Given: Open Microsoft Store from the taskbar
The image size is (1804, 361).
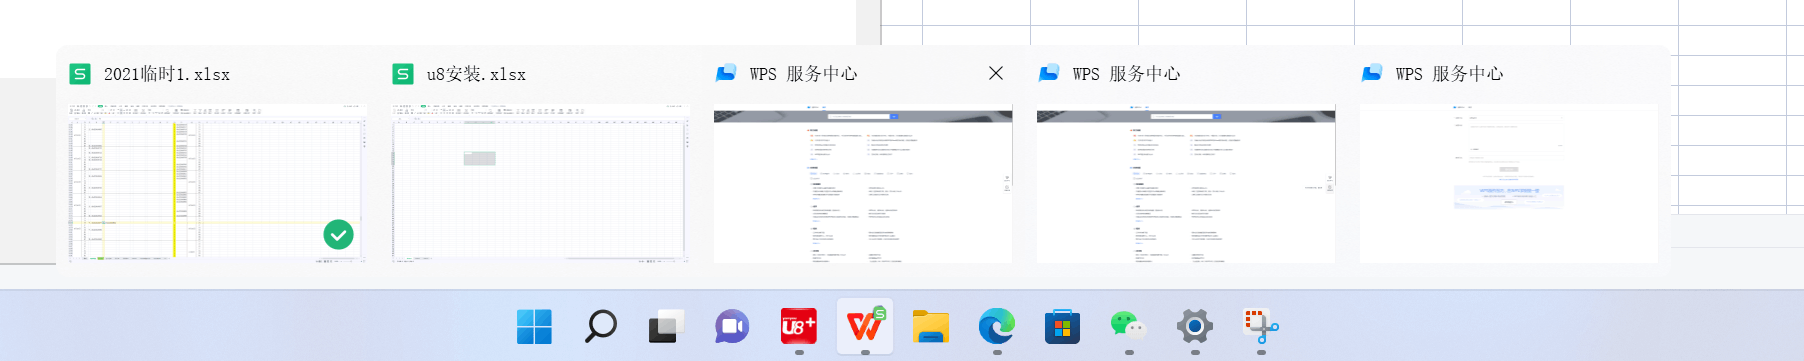Looking at the screenshot, I should [1062, 326].
